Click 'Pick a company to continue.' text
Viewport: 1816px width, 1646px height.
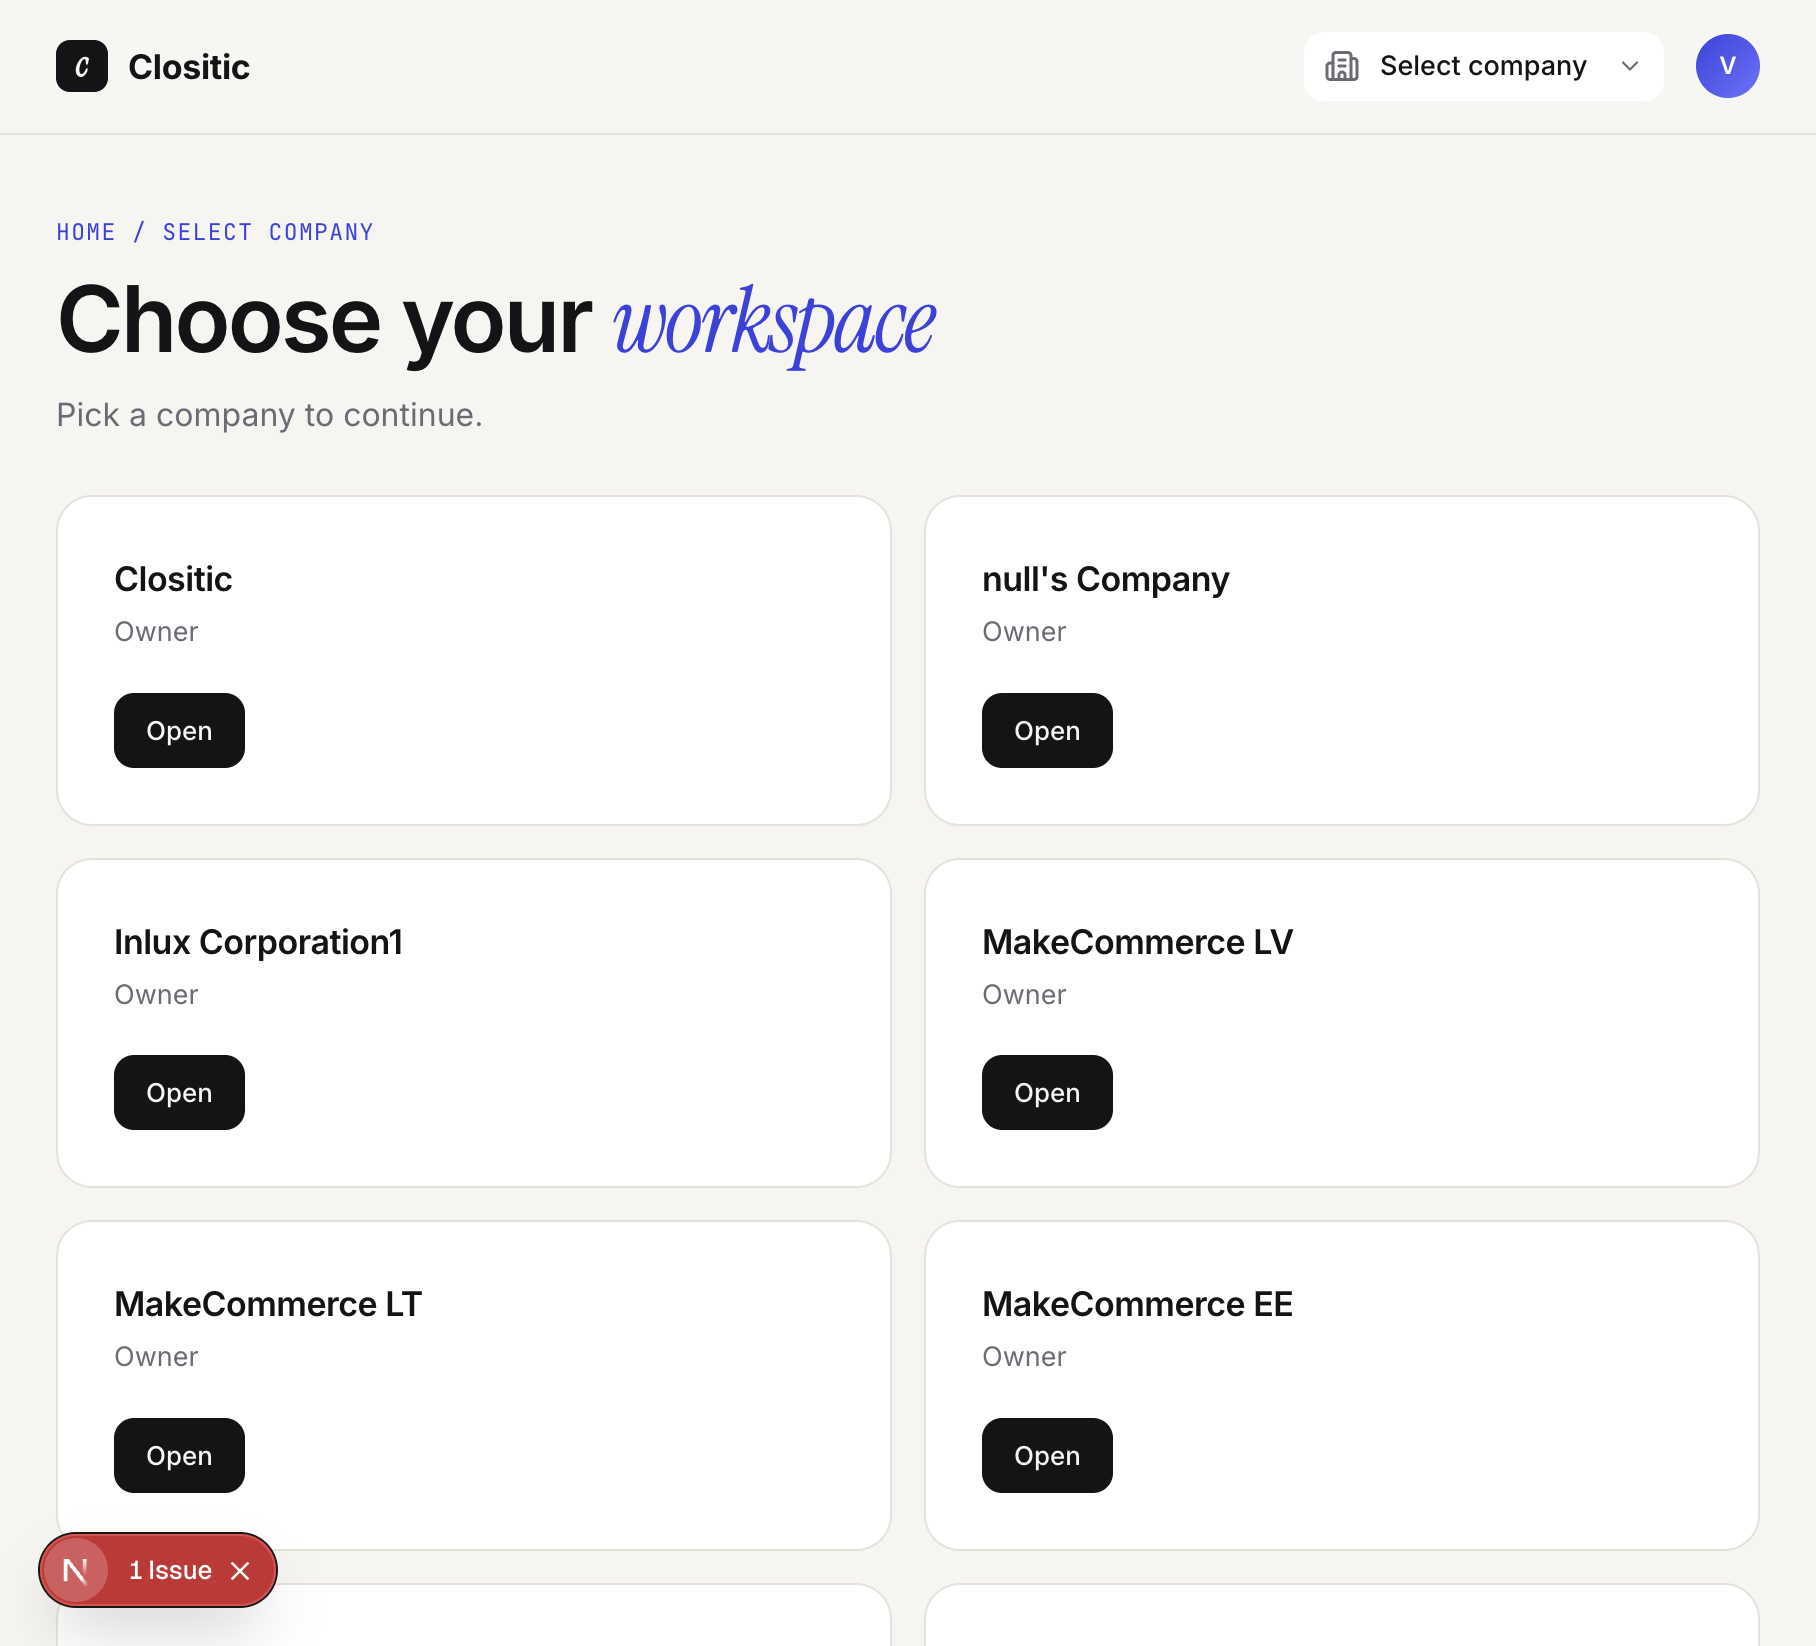270,415
